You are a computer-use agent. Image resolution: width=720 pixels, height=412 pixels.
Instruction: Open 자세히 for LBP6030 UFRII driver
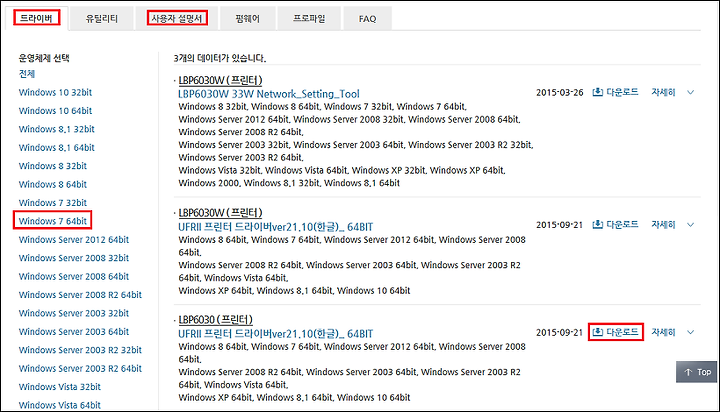[x=664, y=332]
